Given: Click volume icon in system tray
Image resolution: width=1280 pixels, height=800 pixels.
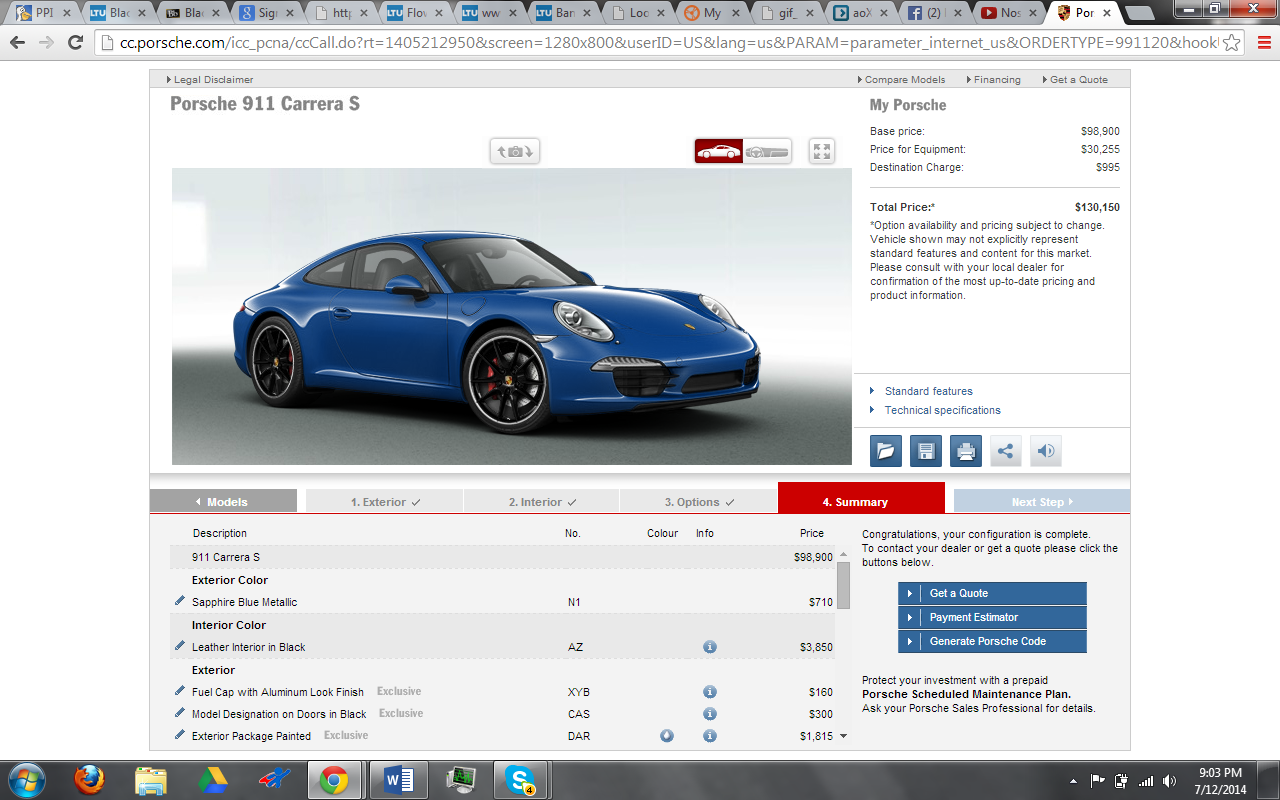Looking at the screenshot, I should [x=1169, y=781].
